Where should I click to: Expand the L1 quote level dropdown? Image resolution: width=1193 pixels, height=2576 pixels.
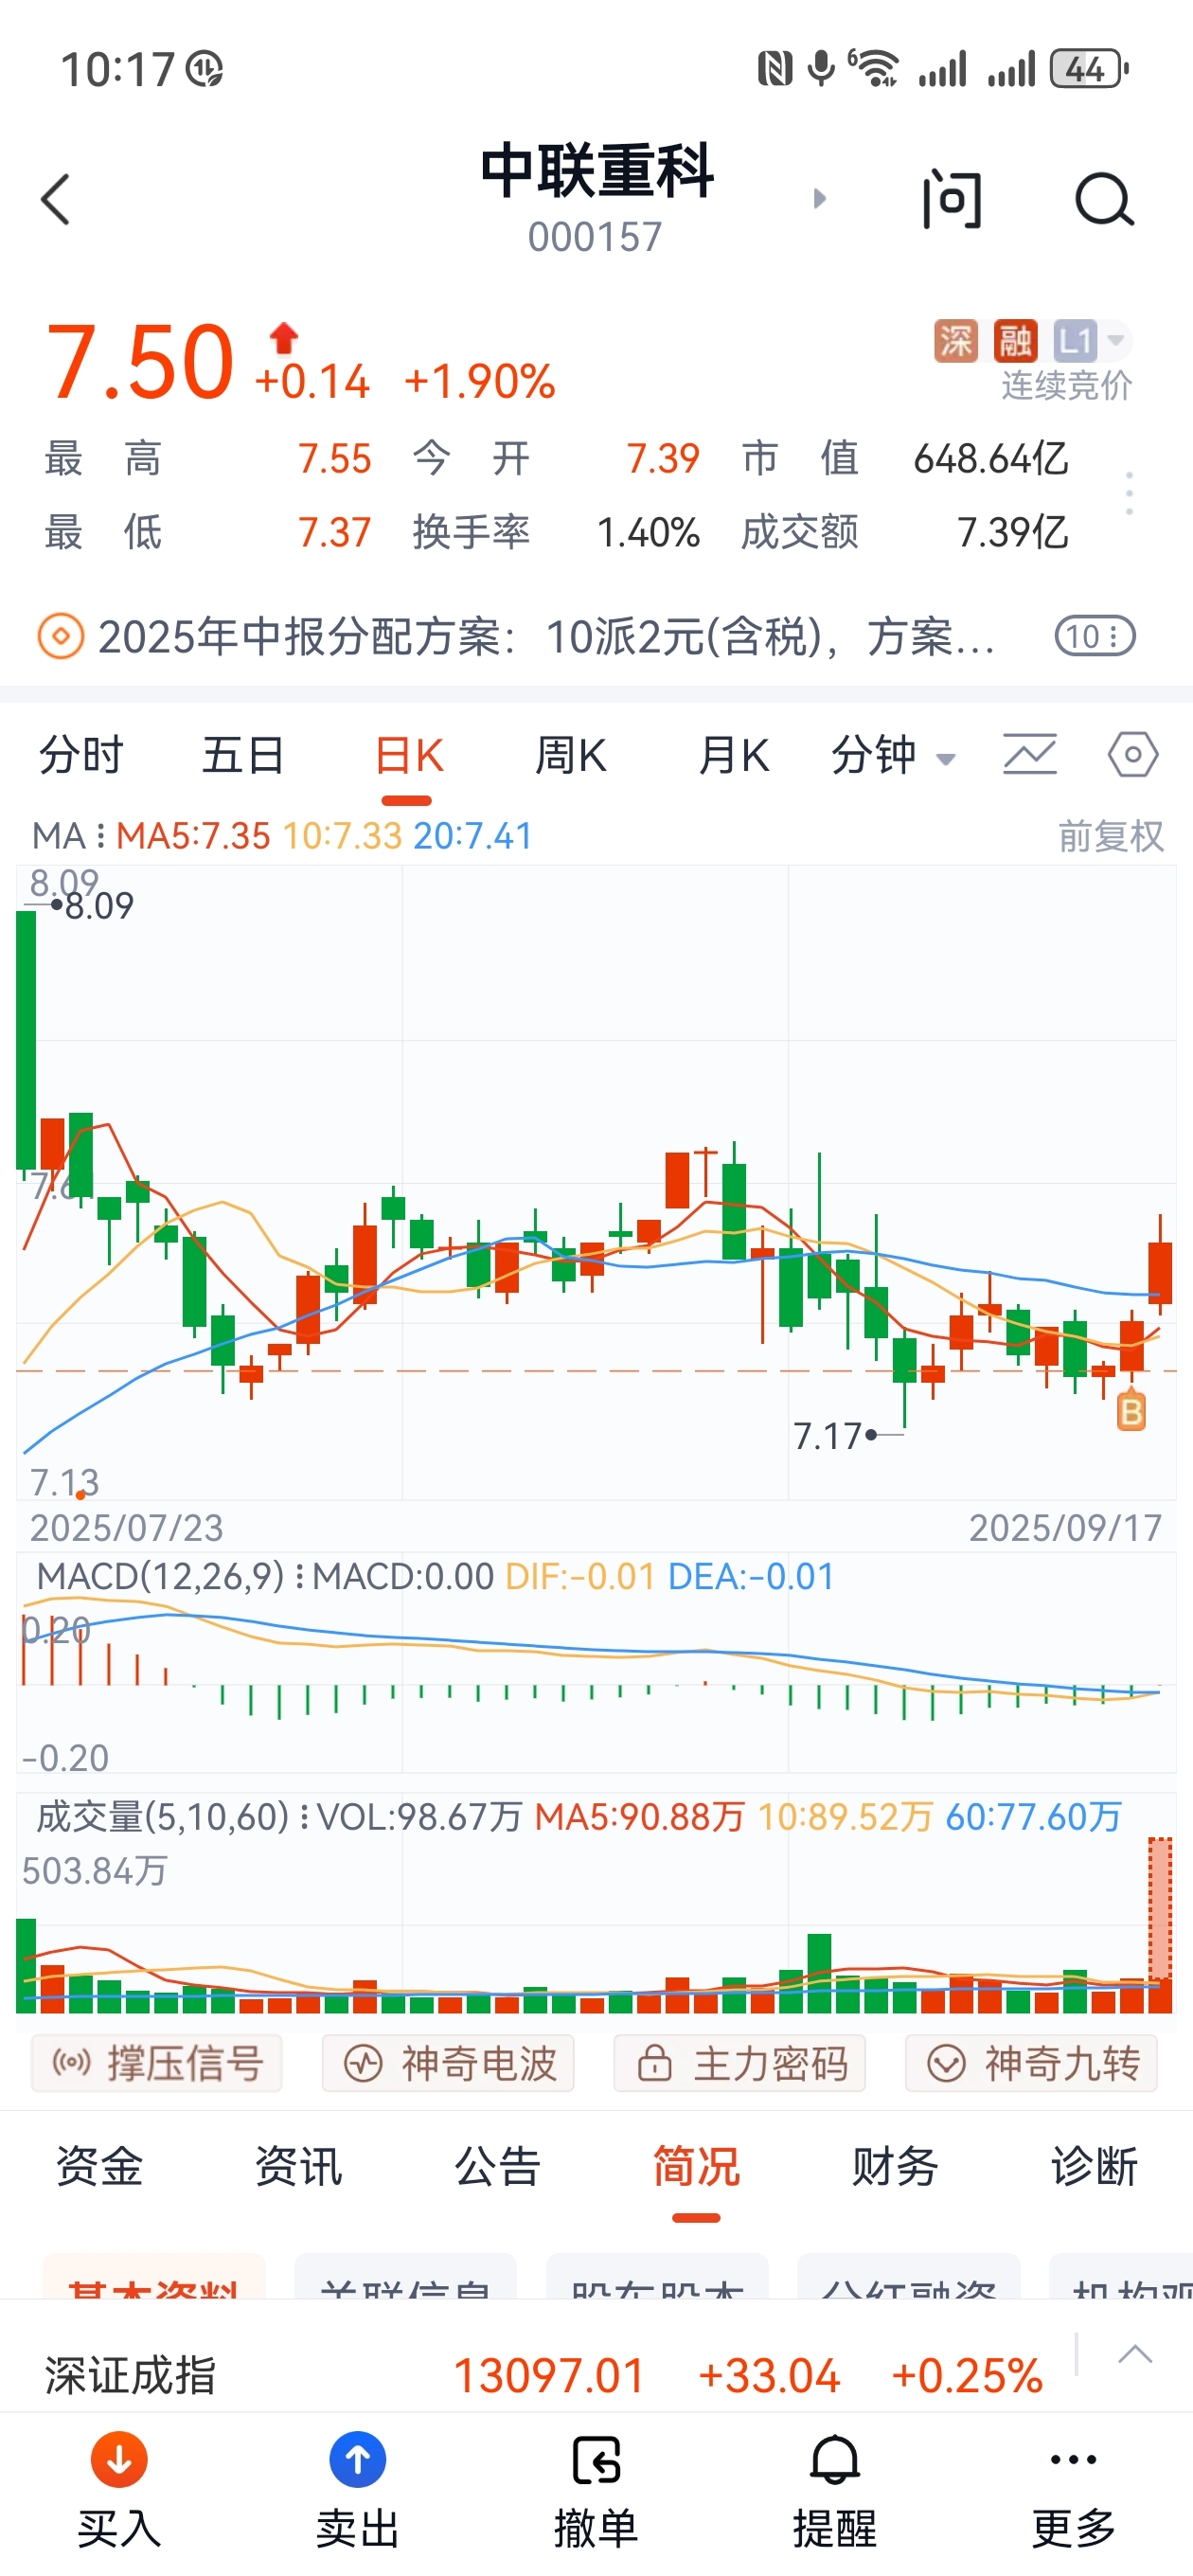1091,341
